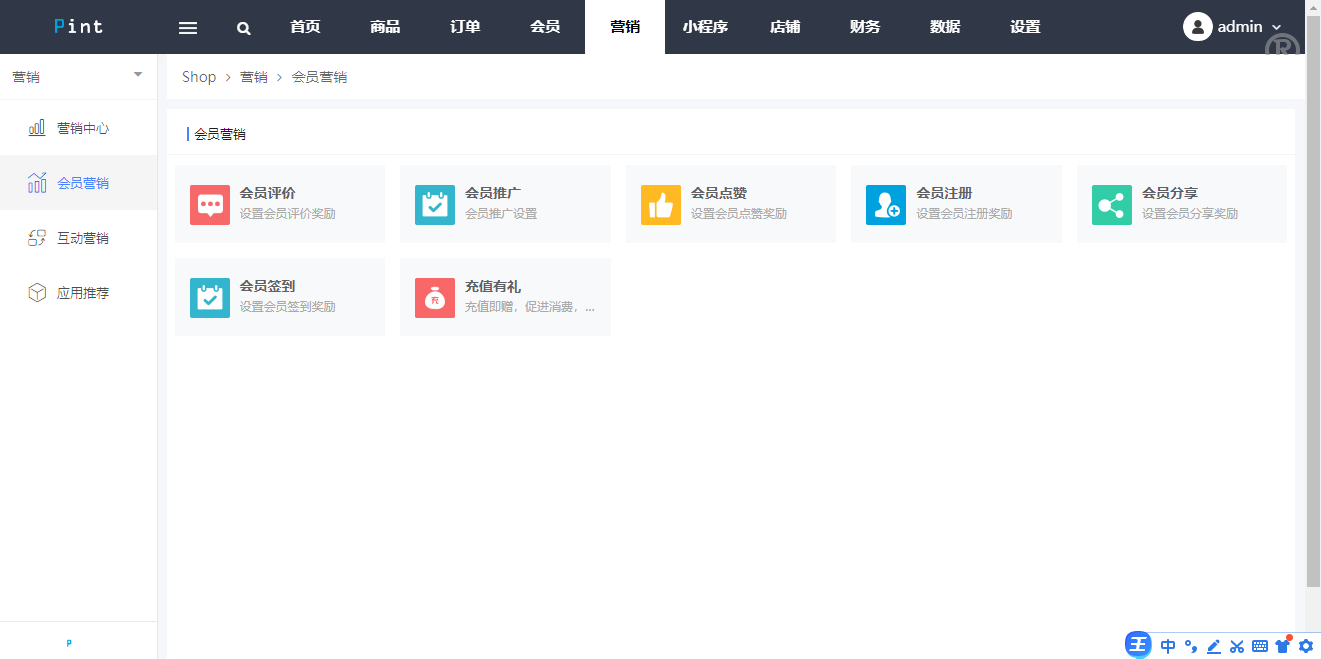Image resolution: width=1321 pixels, height=659 pixels.
Task: Click the Shop breadcrumb link
Action: (x=199, y=77)
